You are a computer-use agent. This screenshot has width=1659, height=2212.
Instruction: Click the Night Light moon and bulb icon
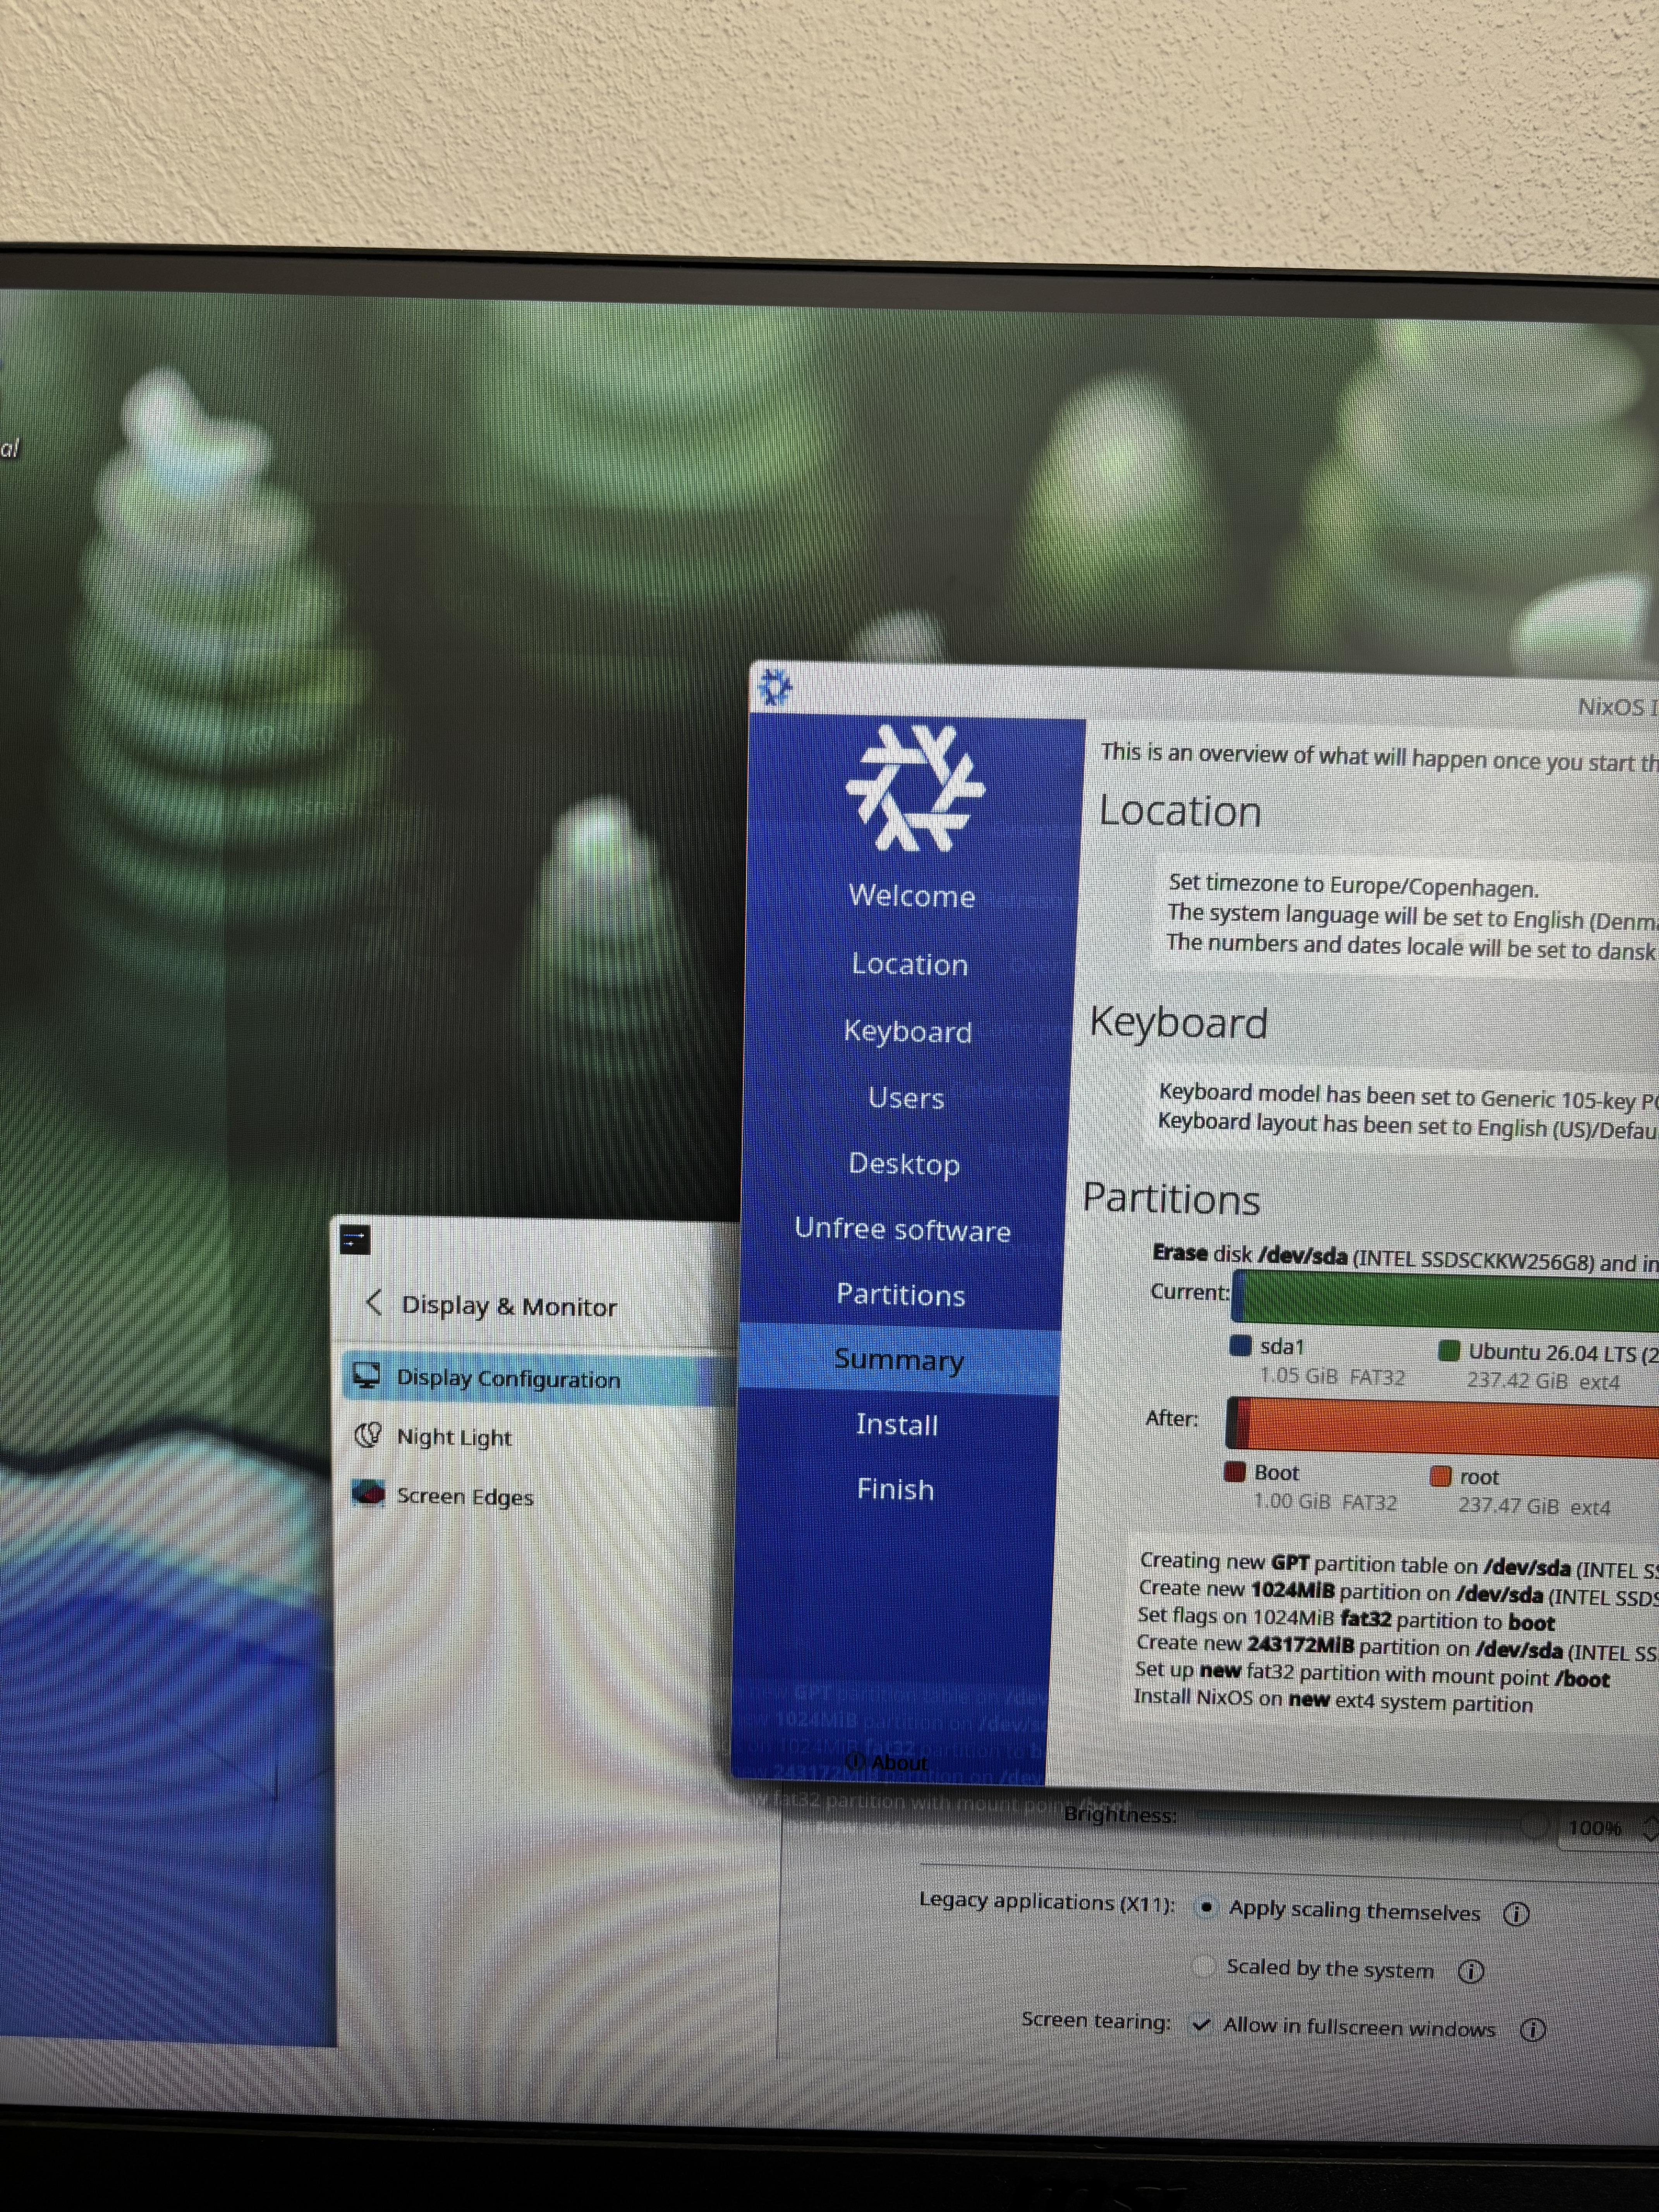point(368,1435)
